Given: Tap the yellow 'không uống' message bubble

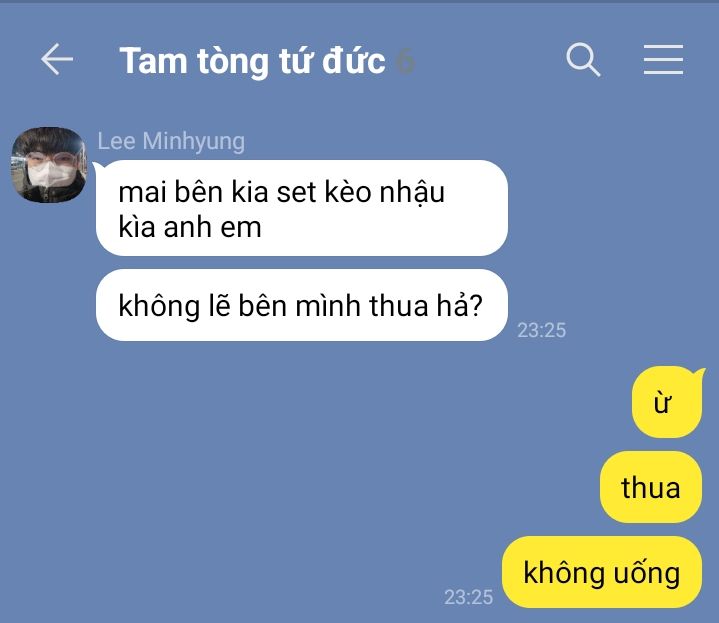Looking at the screenshot, I should [602, 572].
